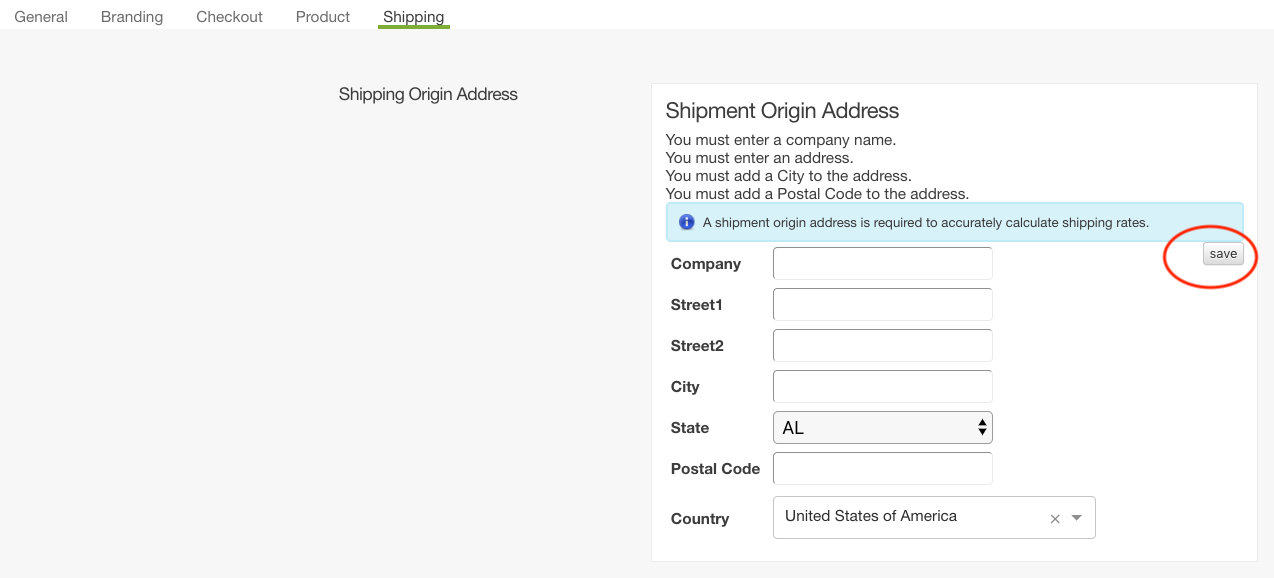This screenshot has width=1274, height=578.
Task: Open the Branding tab
Action: (132, 17)
